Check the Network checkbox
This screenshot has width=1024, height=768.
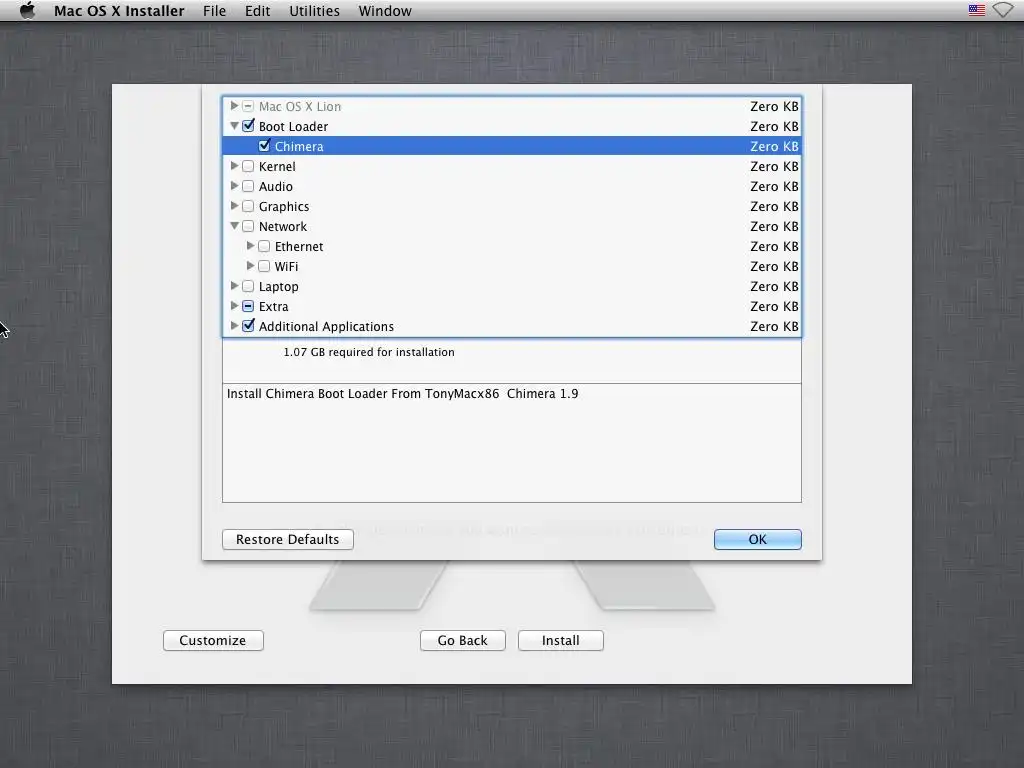coord(248,226)
